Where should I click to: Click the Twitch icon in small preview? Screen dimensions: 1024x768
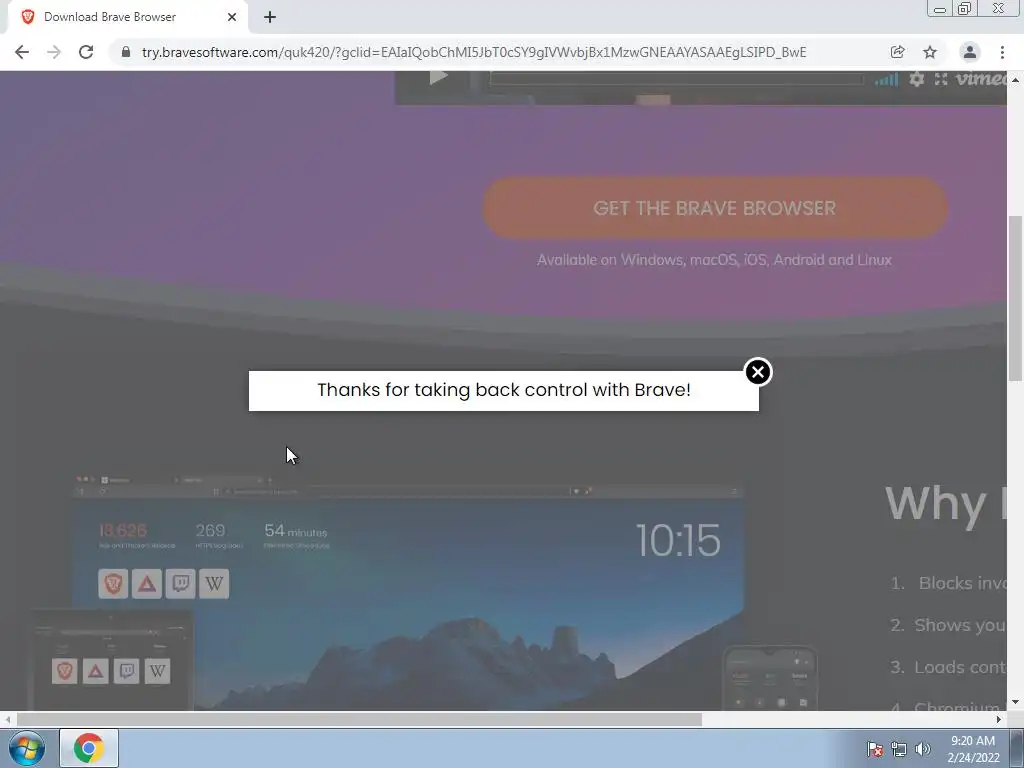coord(127,671)
